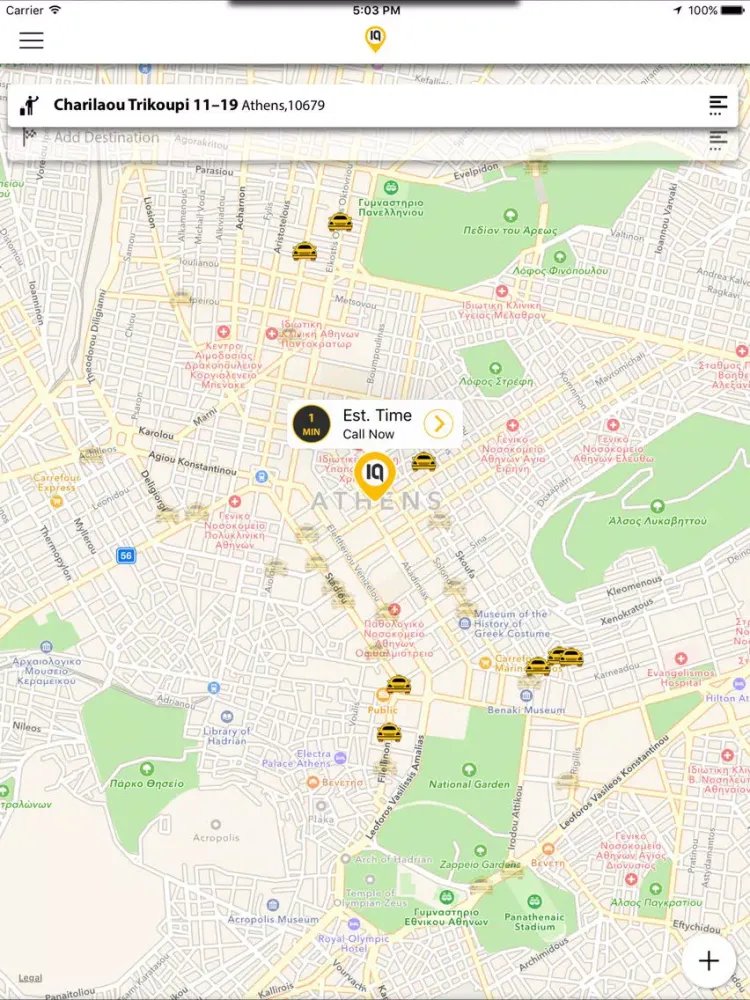This screenshot has width=750, height=1000.
Task: Tap the Royal Olympic Hotel marker
Action: pos(354,925)
